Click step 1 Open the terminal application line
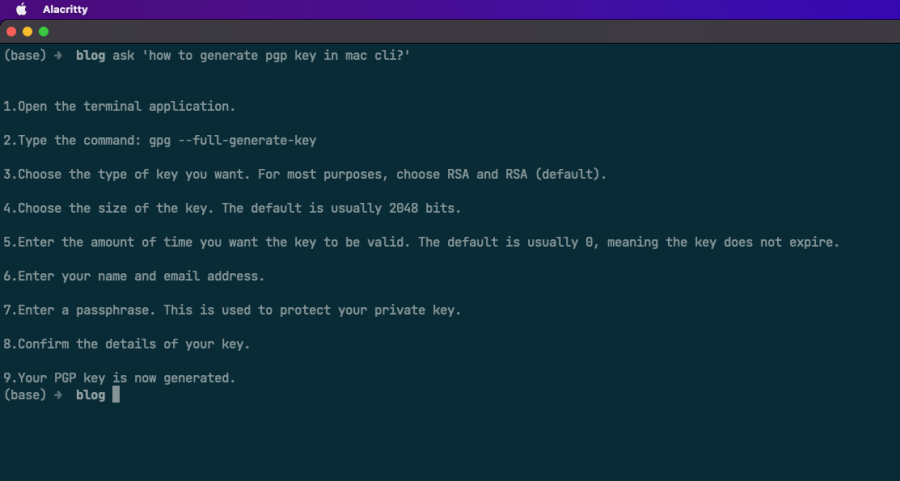Screen dimensions: 900x481 (x=119, y=107)
